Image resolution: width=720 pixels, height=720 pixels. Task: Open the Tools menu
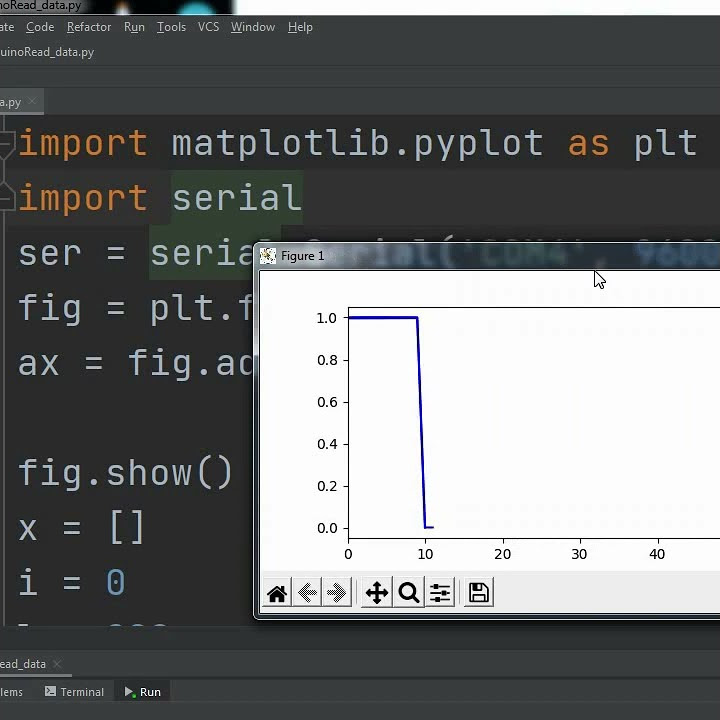171,27
